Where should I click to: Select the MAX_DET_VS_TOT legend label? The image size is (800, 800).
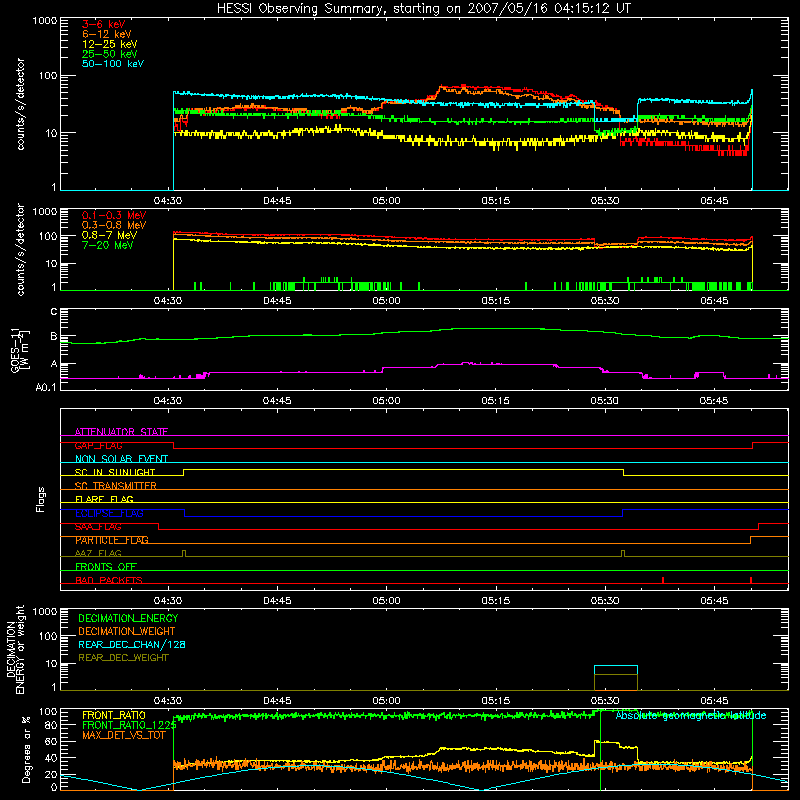click(x=123, y=735)
